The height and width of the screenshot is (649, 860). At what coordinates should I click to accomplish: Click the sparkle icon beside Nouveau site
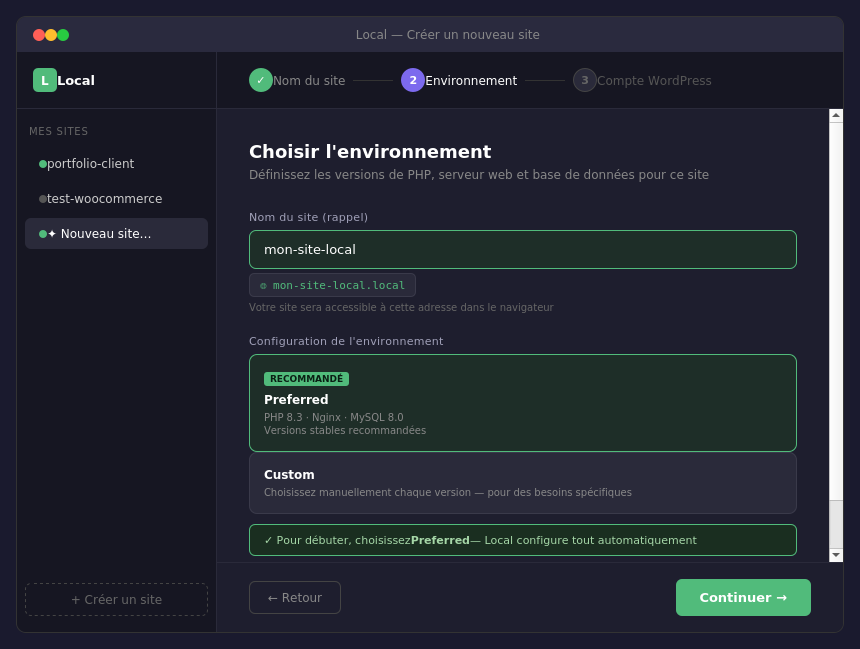coord(52,234)
